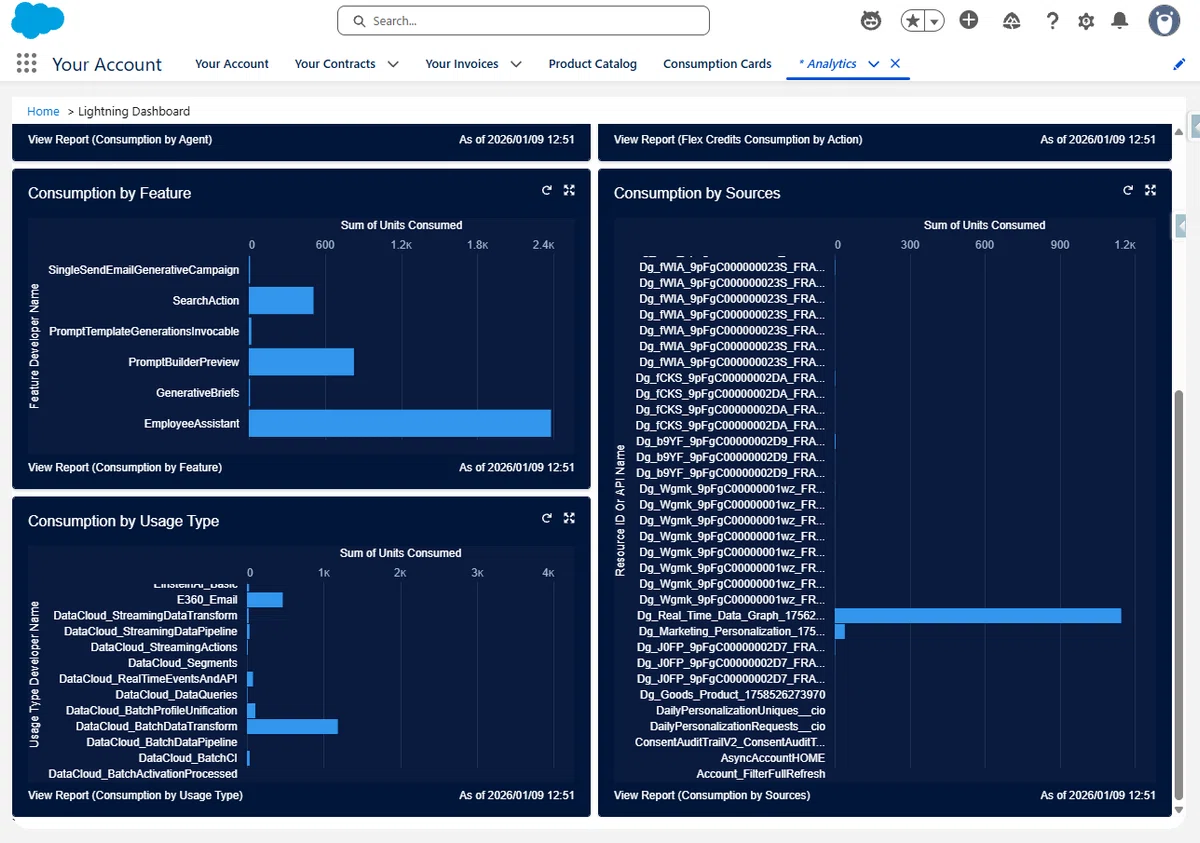The height and width of the screenshot is (843, 1200).
Task: Click the EmployeeAssistant bar in the chart
Action: click(400, 423)
